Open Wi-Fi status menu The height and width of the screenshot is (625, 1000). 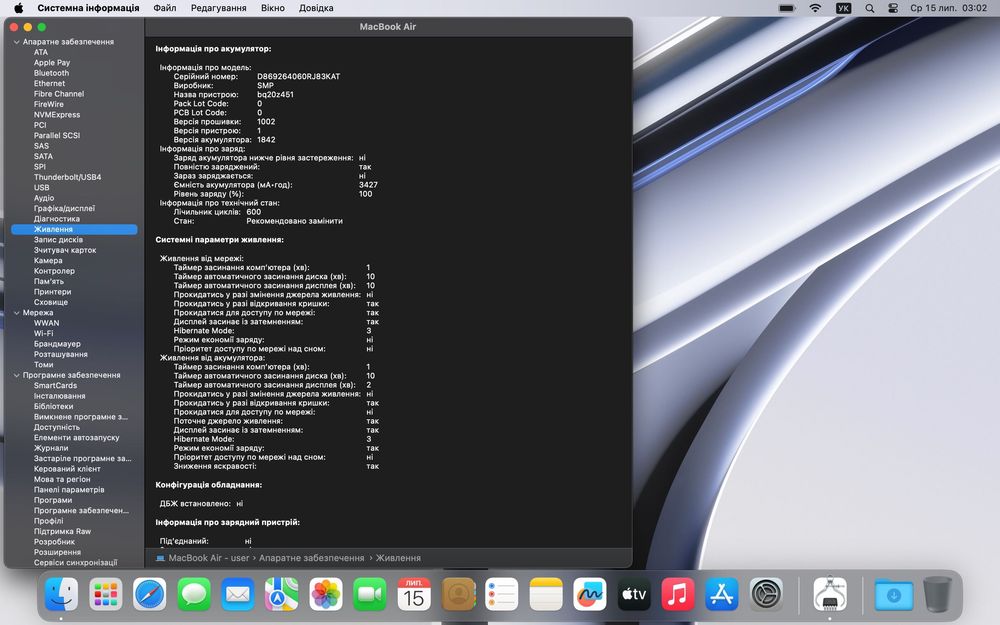click(815, 8)
